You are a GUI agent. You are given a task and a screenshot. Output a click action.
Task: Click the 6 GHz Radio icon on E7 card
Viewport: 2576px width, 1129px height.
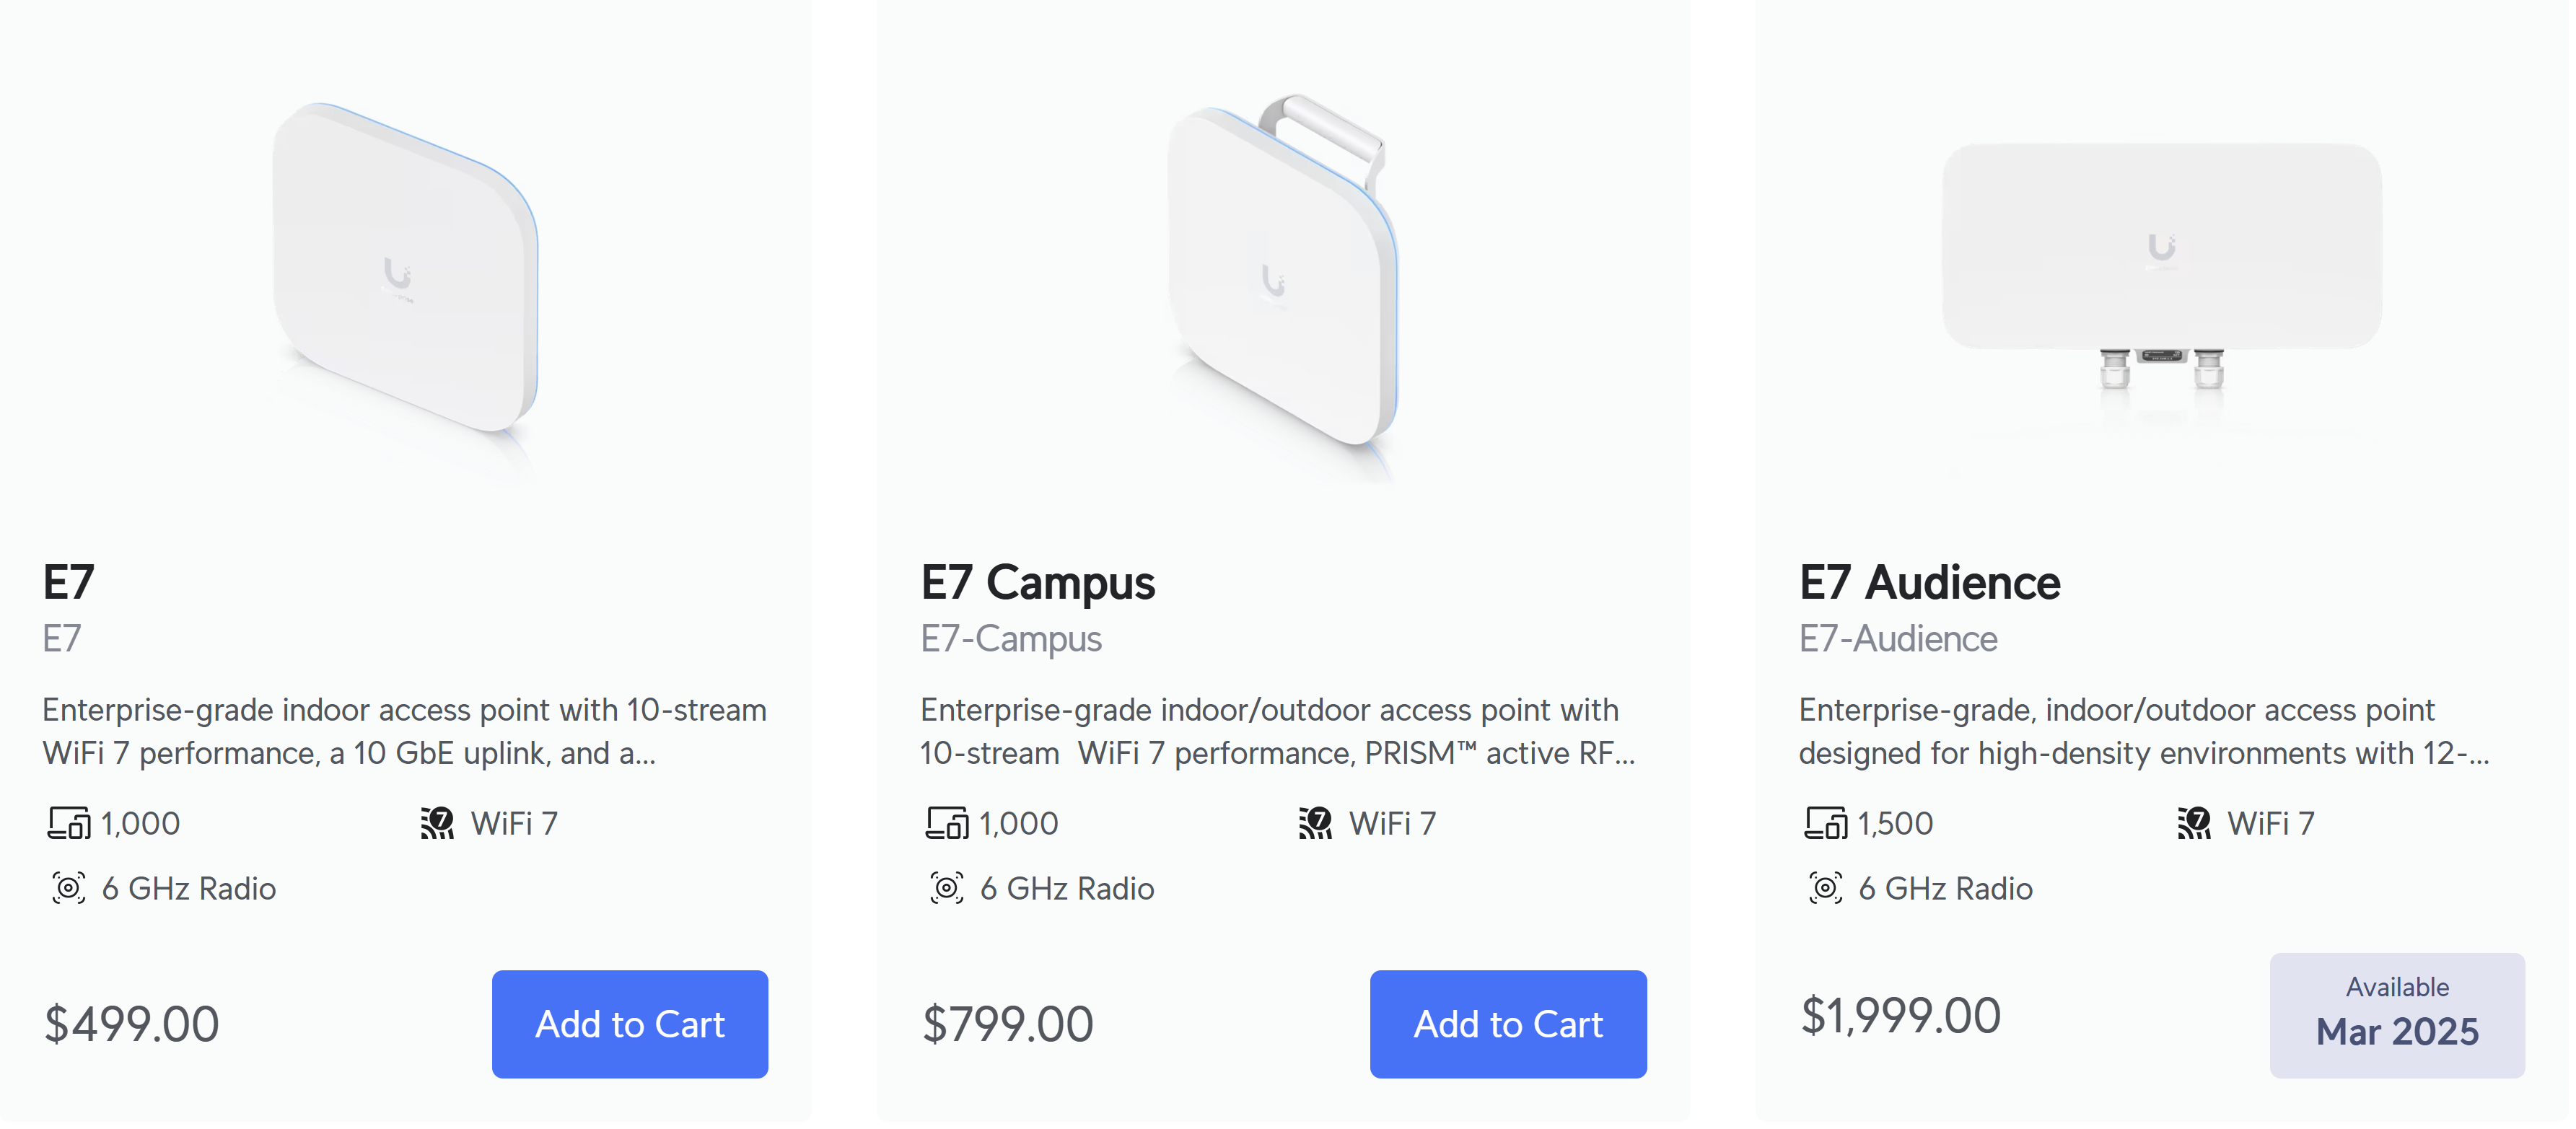68,889
